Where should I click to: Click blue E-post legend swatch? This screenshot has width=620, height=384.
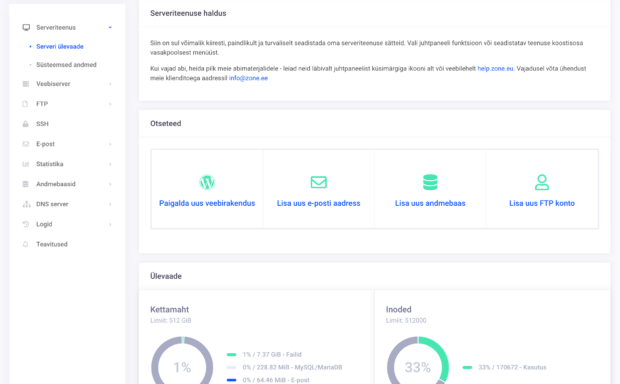point(231,380)
